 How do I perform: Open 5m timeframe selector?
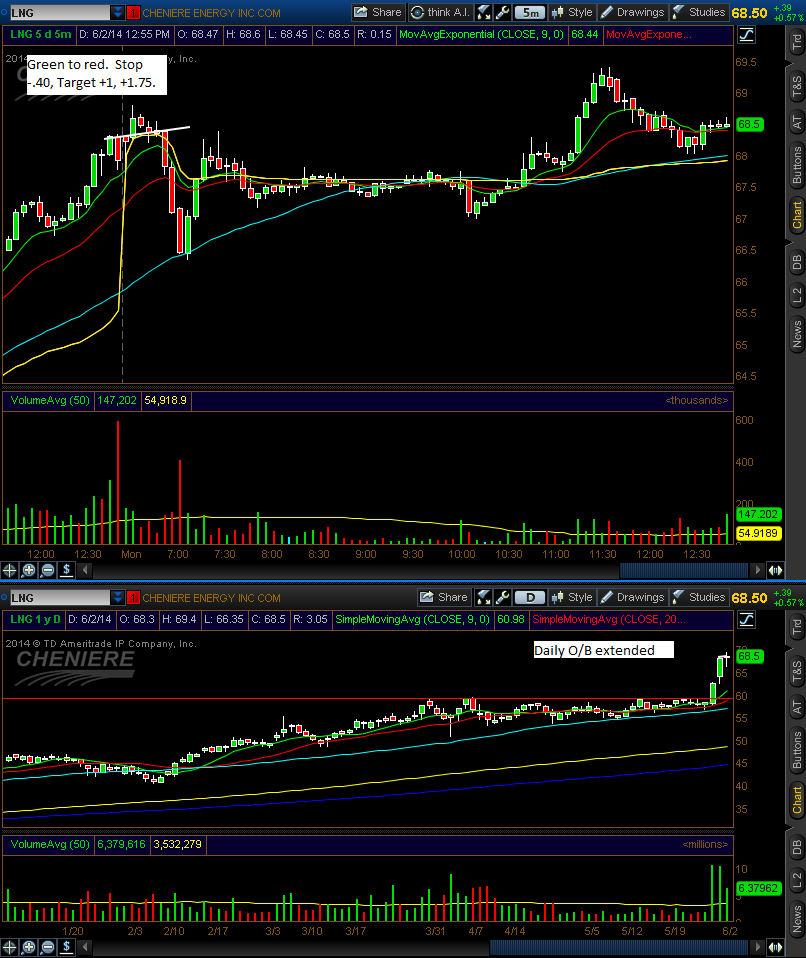pos(530,12)
